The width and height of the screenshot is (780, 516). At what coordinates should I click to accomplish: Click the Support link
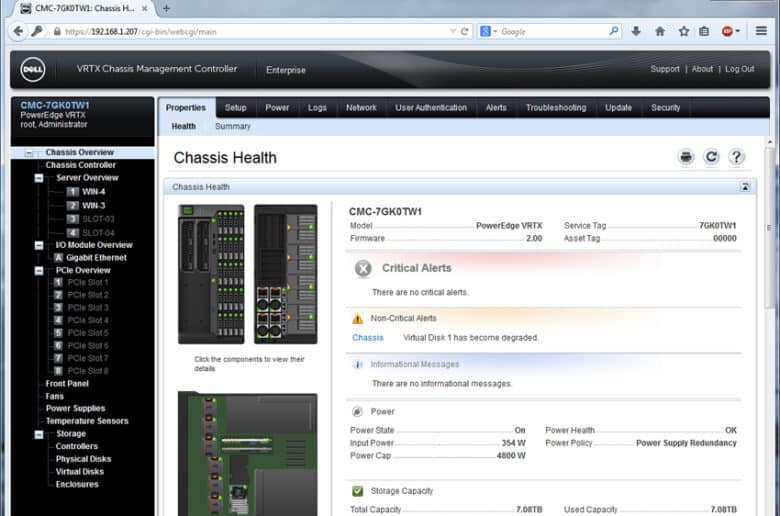point(665,69)
